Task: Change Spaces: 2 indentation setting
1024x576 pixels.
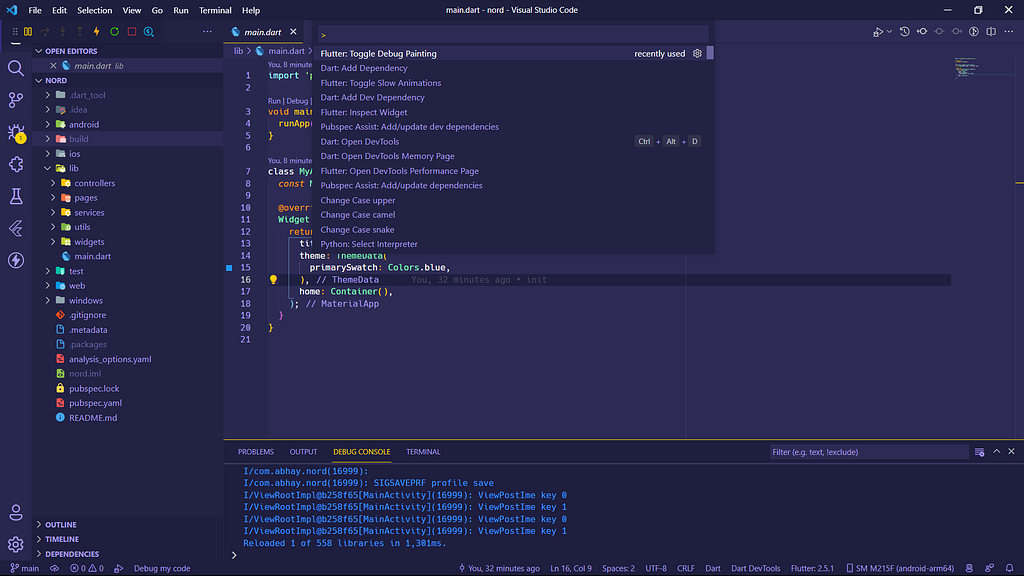Action: [618, 568]
